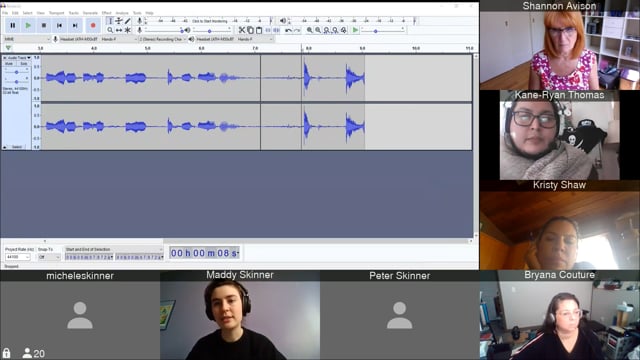Open the recording channels dropdown
The width and height of the screenshot is (640, 360).
point(162,39)
